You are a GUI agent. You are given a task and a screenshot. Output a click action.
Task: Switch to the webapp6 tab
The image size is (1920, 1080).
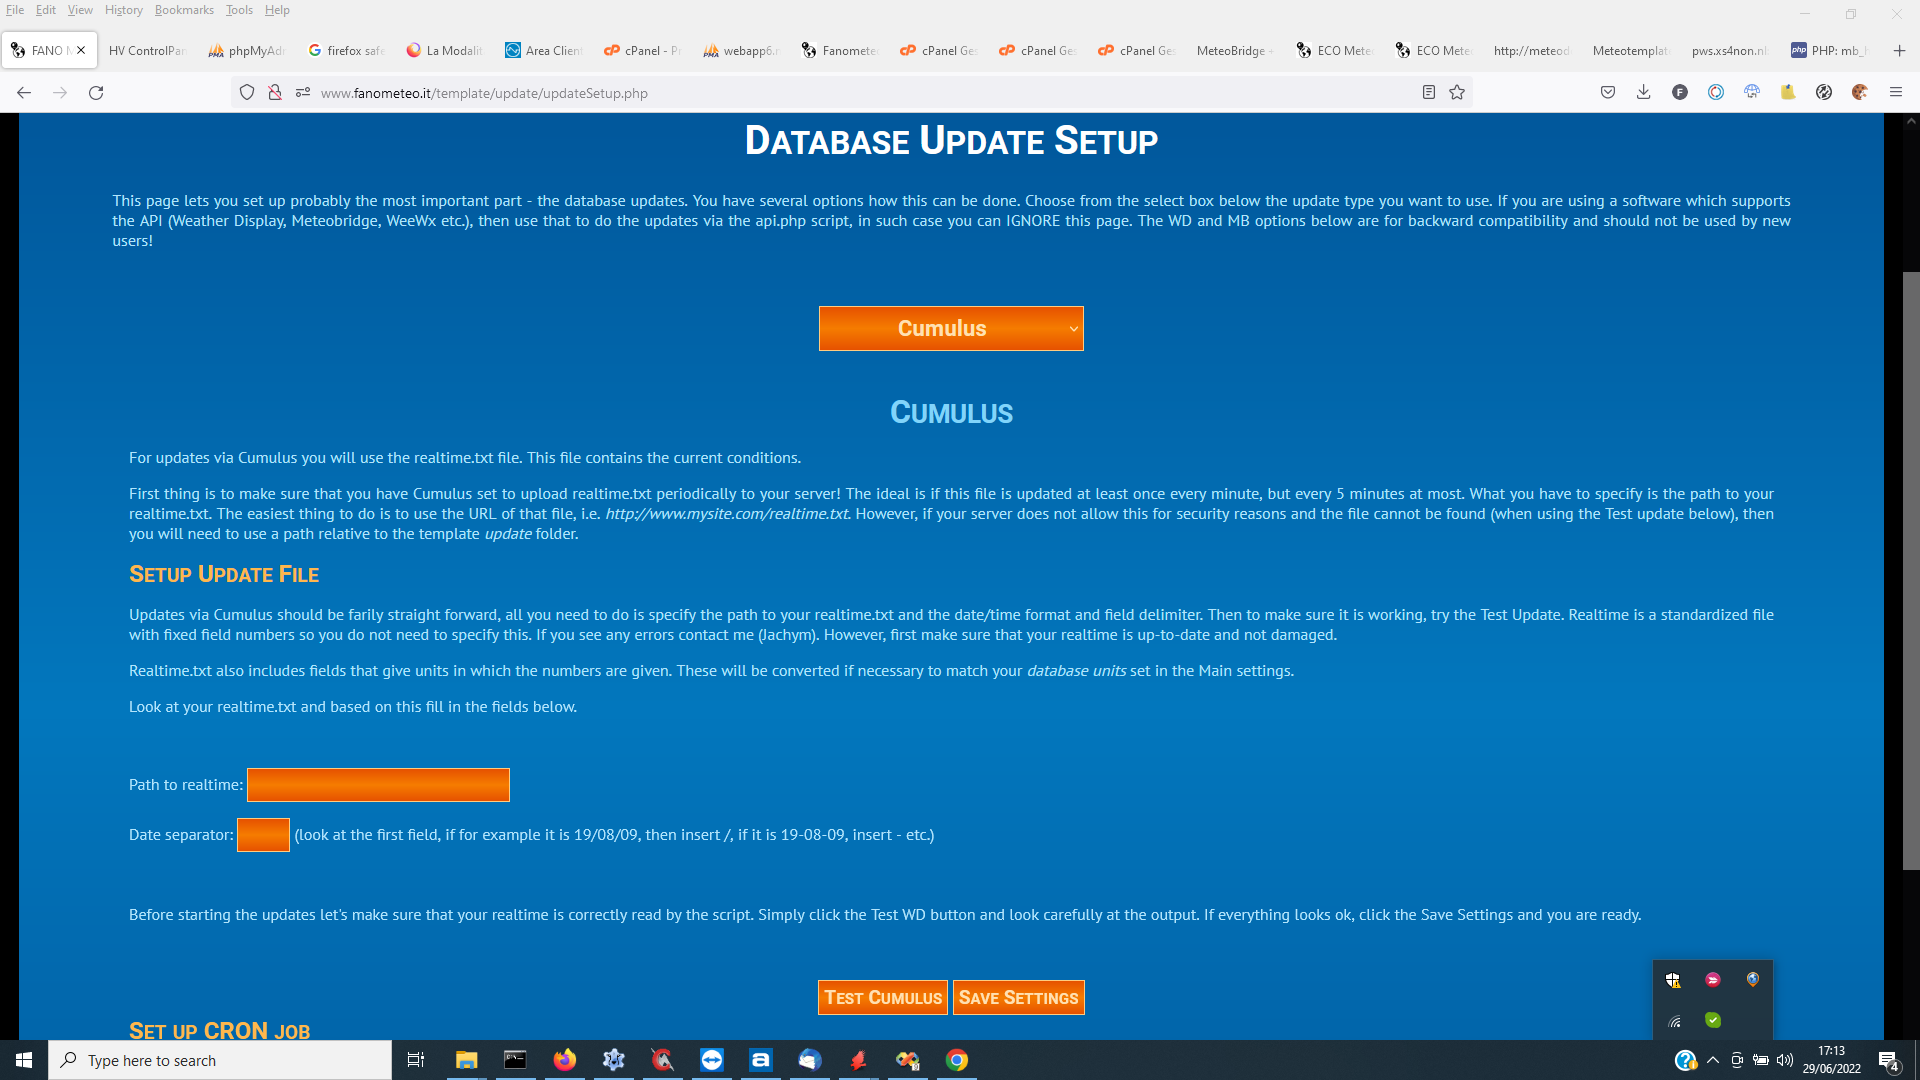(742, 50)
